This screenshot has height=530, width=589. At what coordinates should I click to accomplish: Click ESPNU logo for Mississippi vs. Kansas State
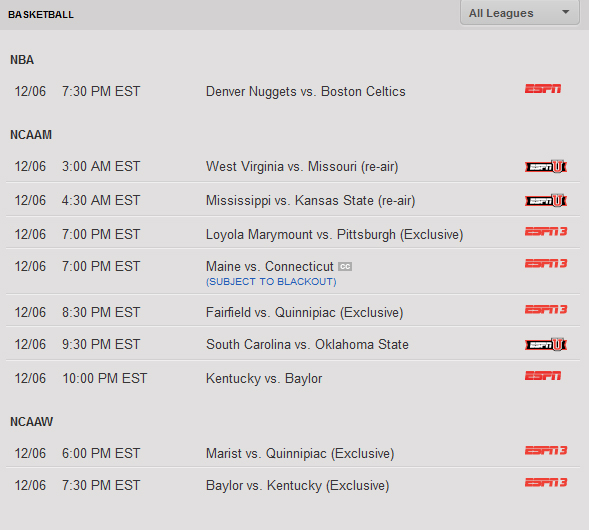546,200
